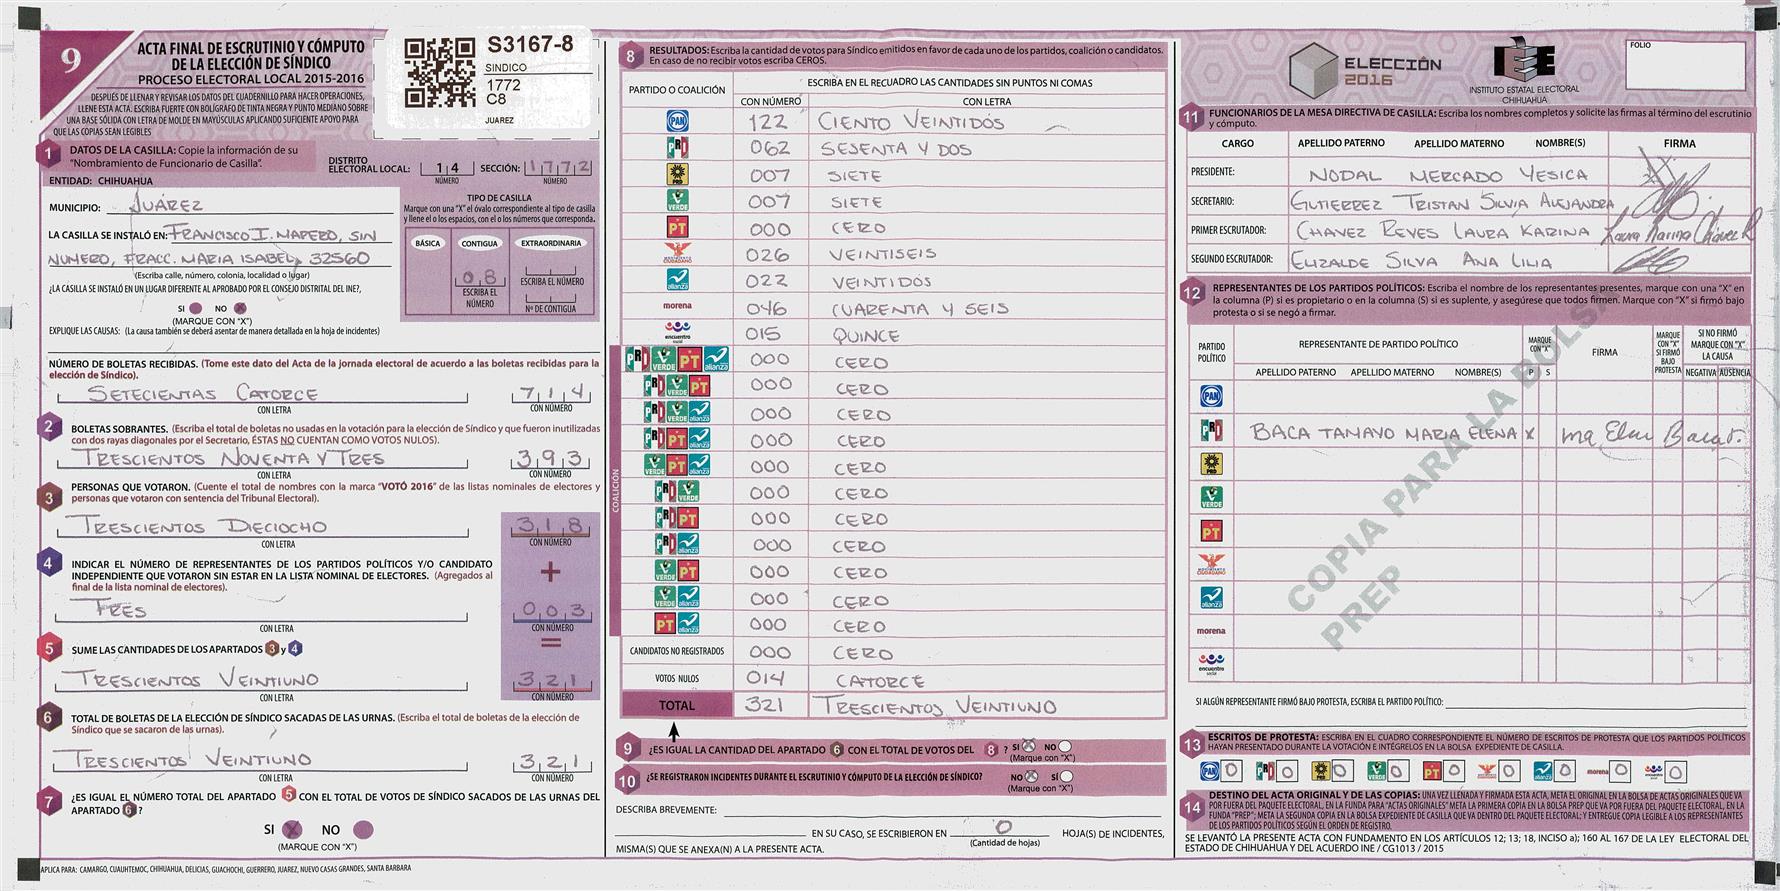Image resolution: width=1780 pixels, height=891 pixels.
Task: Click the CON LETRA column header in results
Action: (x=986, y=101)
